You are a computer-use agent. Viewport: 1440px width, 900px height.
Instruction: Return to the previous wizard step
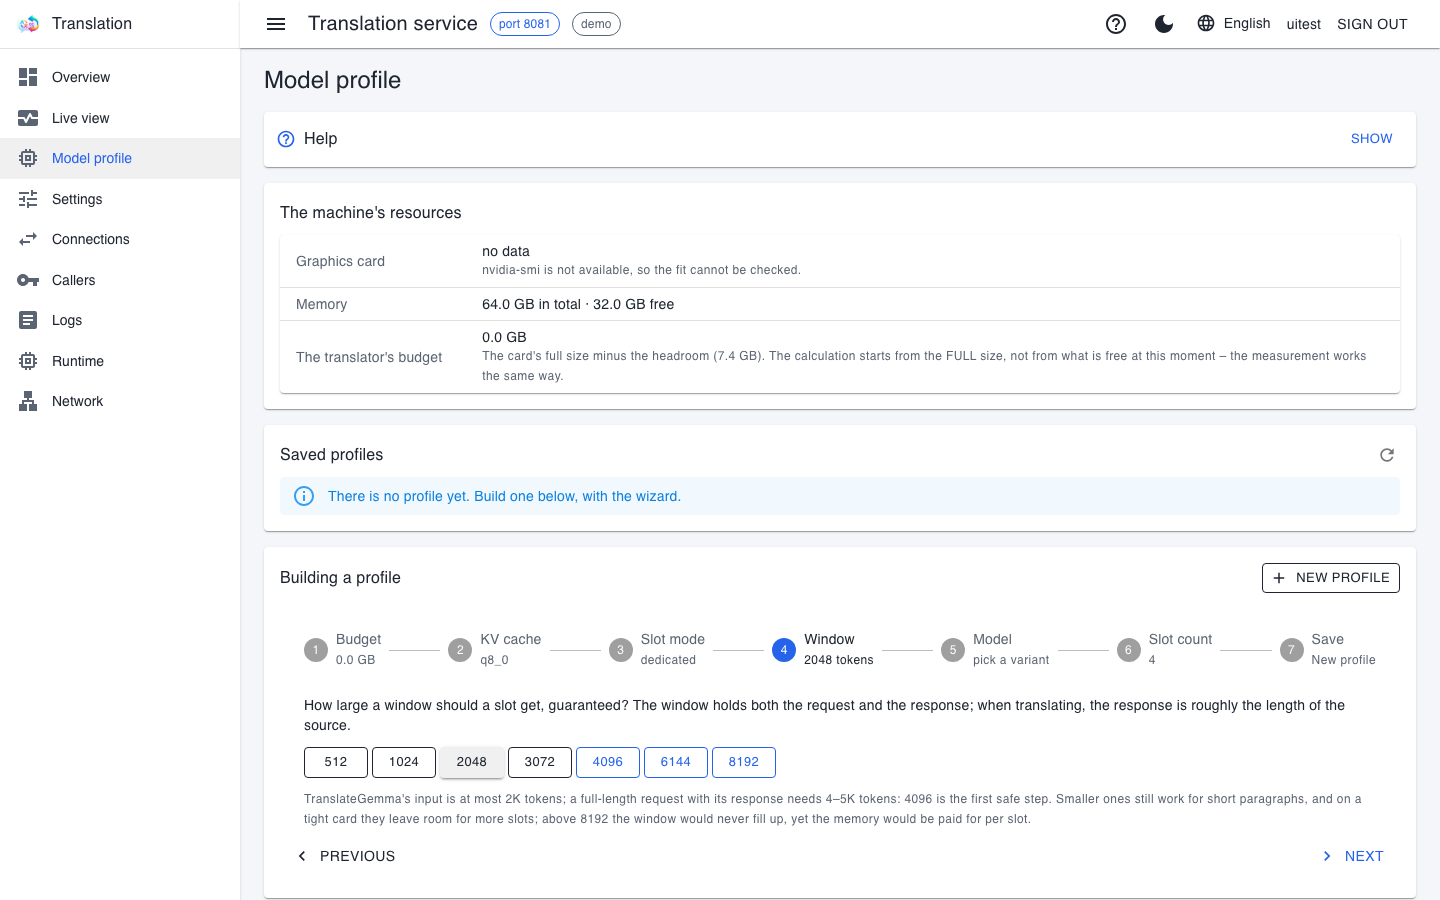(346, 856)
